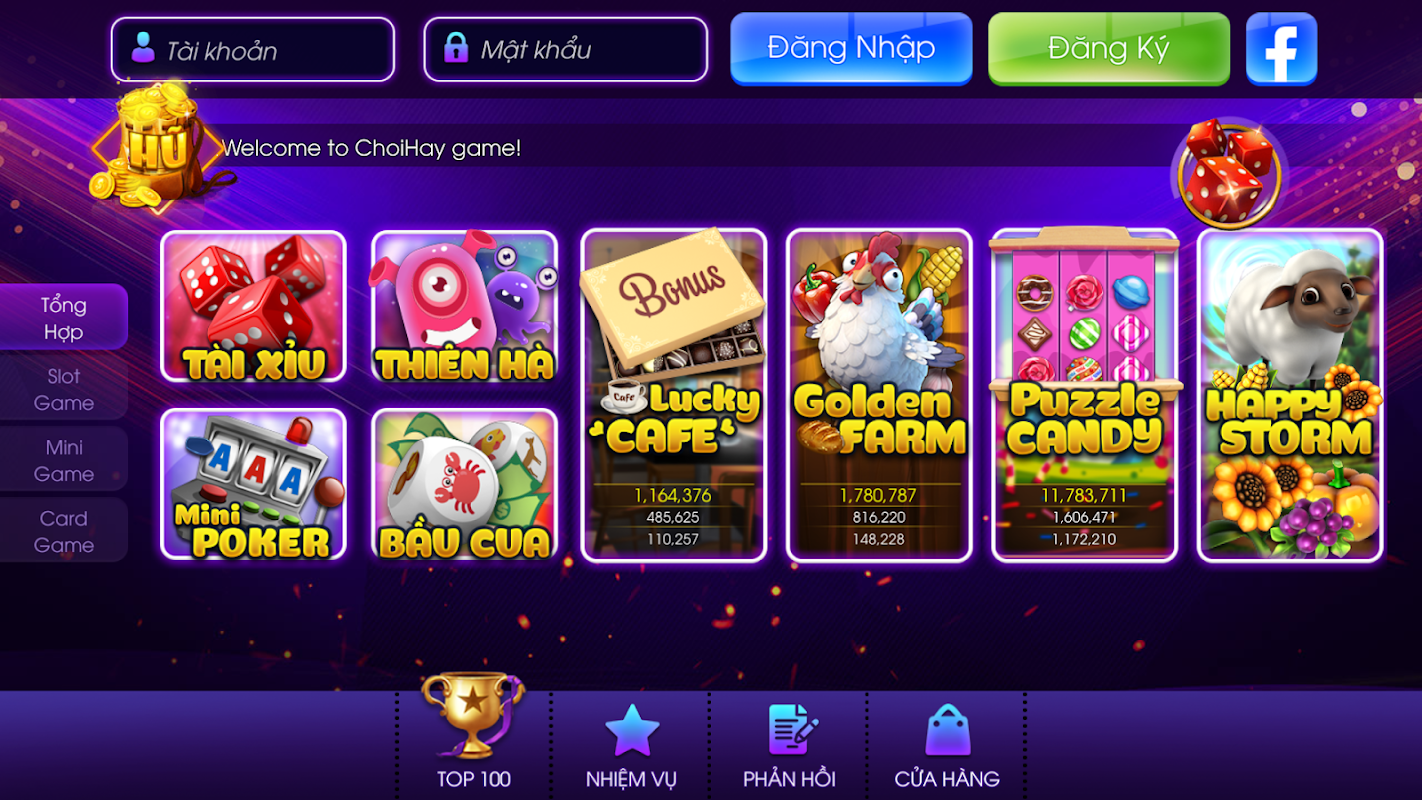Launch the Mini Poker slot game
Image resolution: width=1422 pixels, height=800 pixels.
click(x=253, y=484)
